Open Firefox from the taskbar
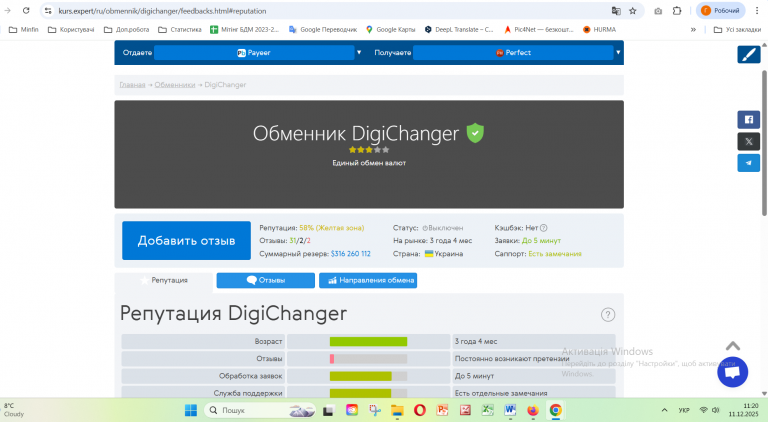This screenshot has width=768, height=422. click(533, 410)
